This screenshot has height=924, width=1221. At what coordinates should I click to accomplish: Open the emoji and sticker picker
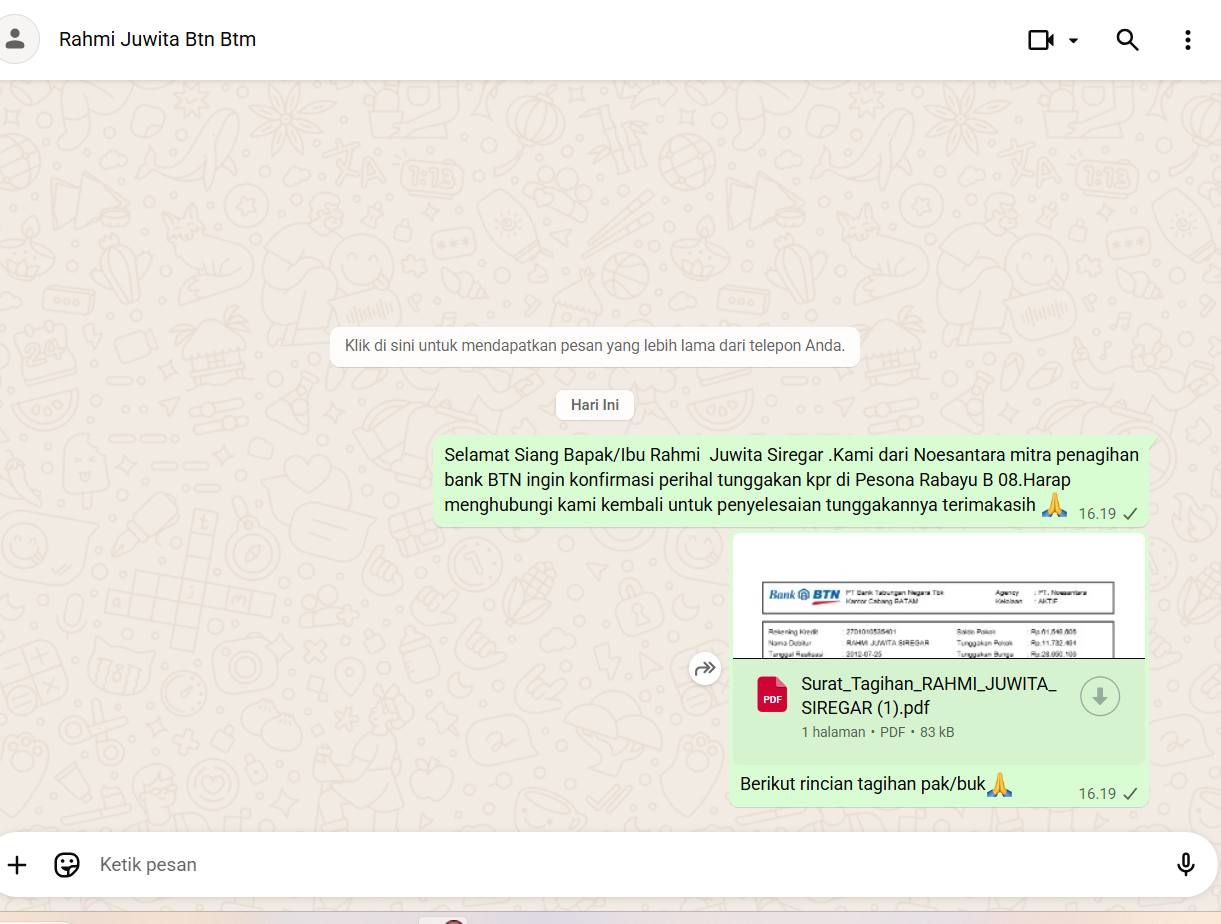click(x=67, y=865)
